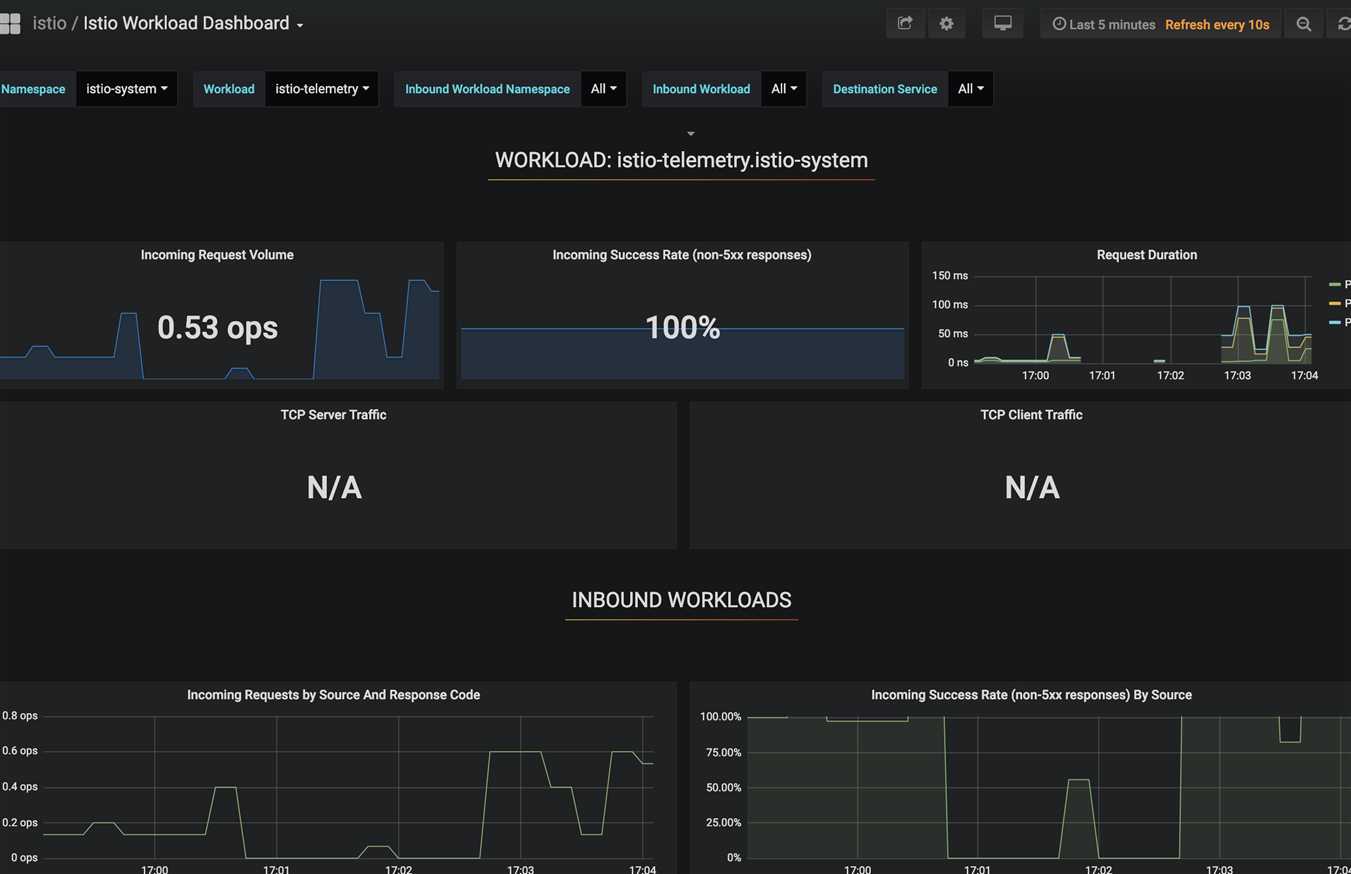Screen dimensions: 1351x874
Task: Open Incoming Request Volume panel title
Action: click(x=217, y=255)
